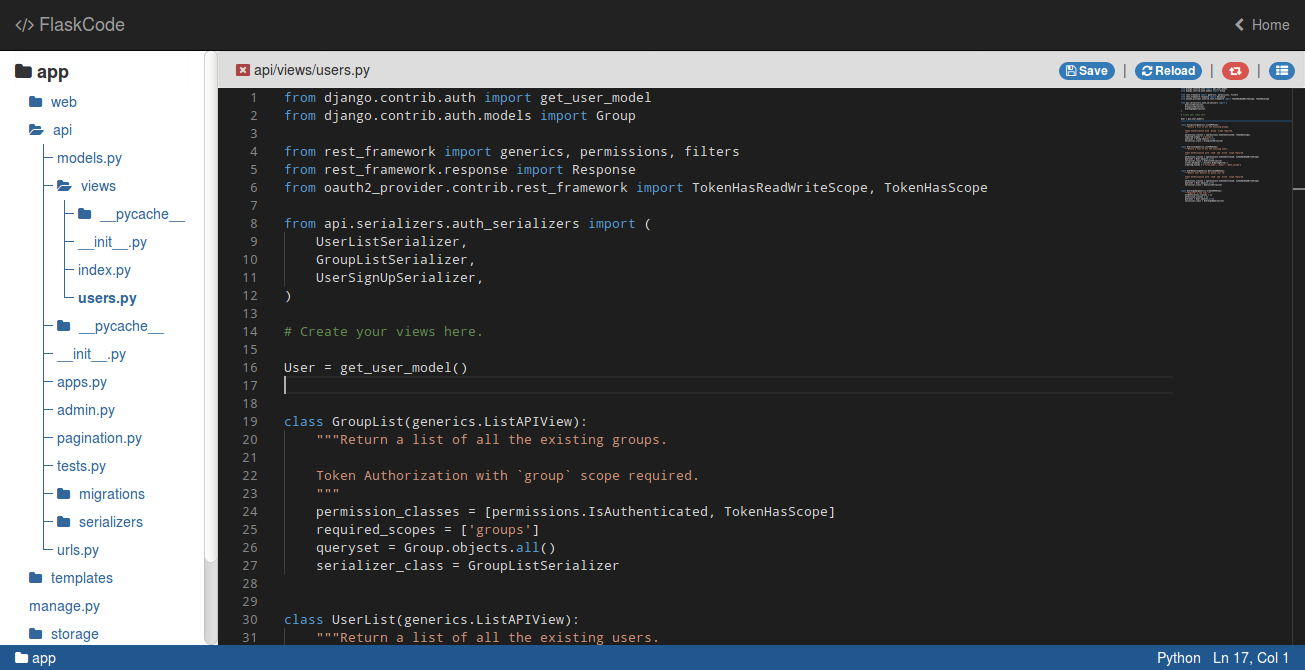Click the serializers folder icon
The image size is (1305, 670).
62,521
